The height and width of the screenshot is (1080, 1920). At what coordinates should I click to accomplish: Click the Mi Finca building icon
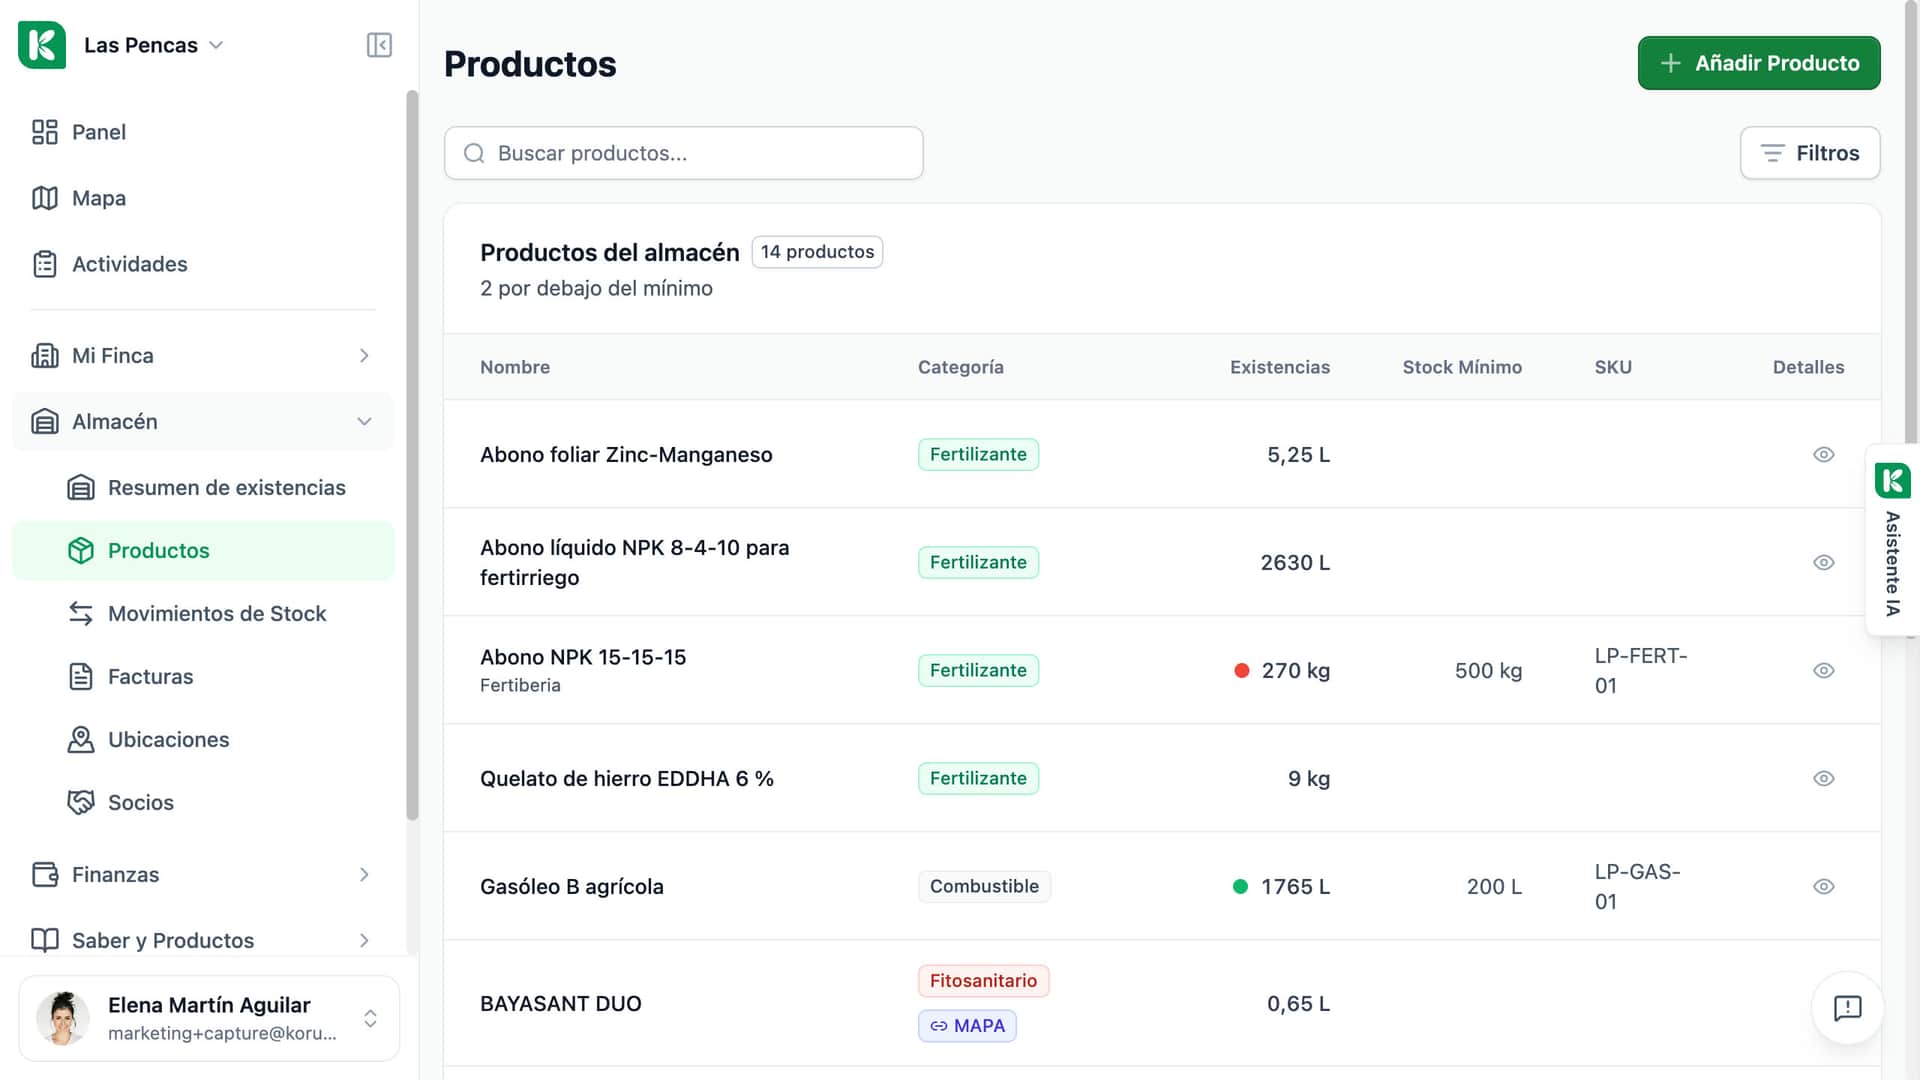click(45, 356)
